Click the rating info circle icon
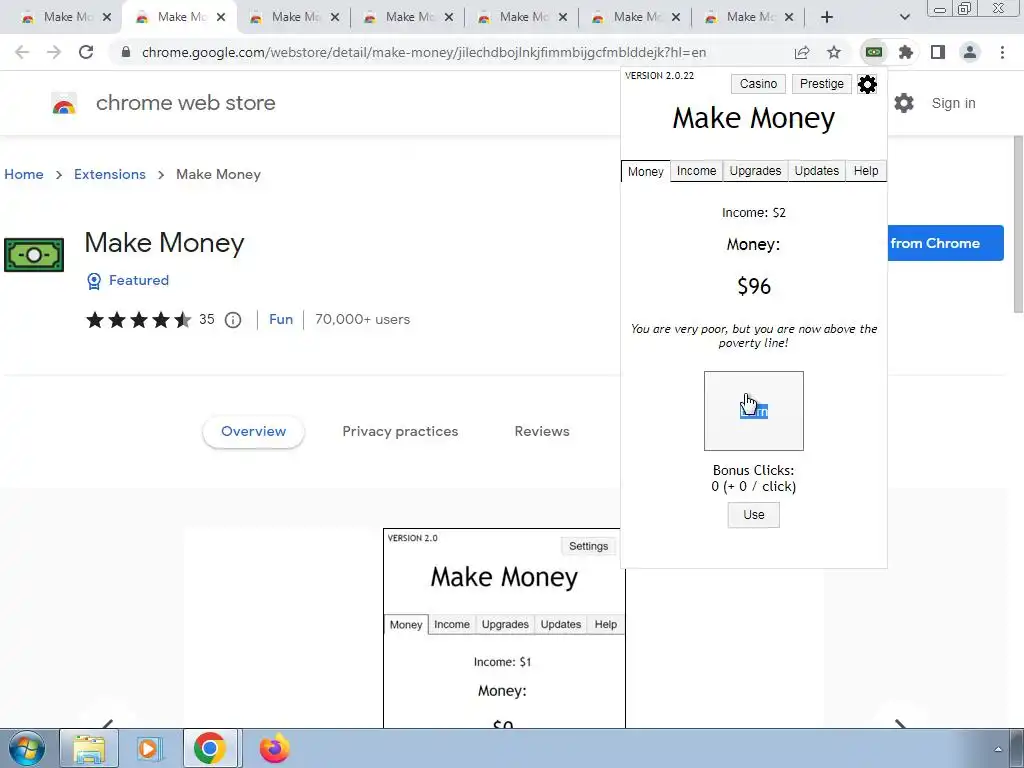 [233, 320]
